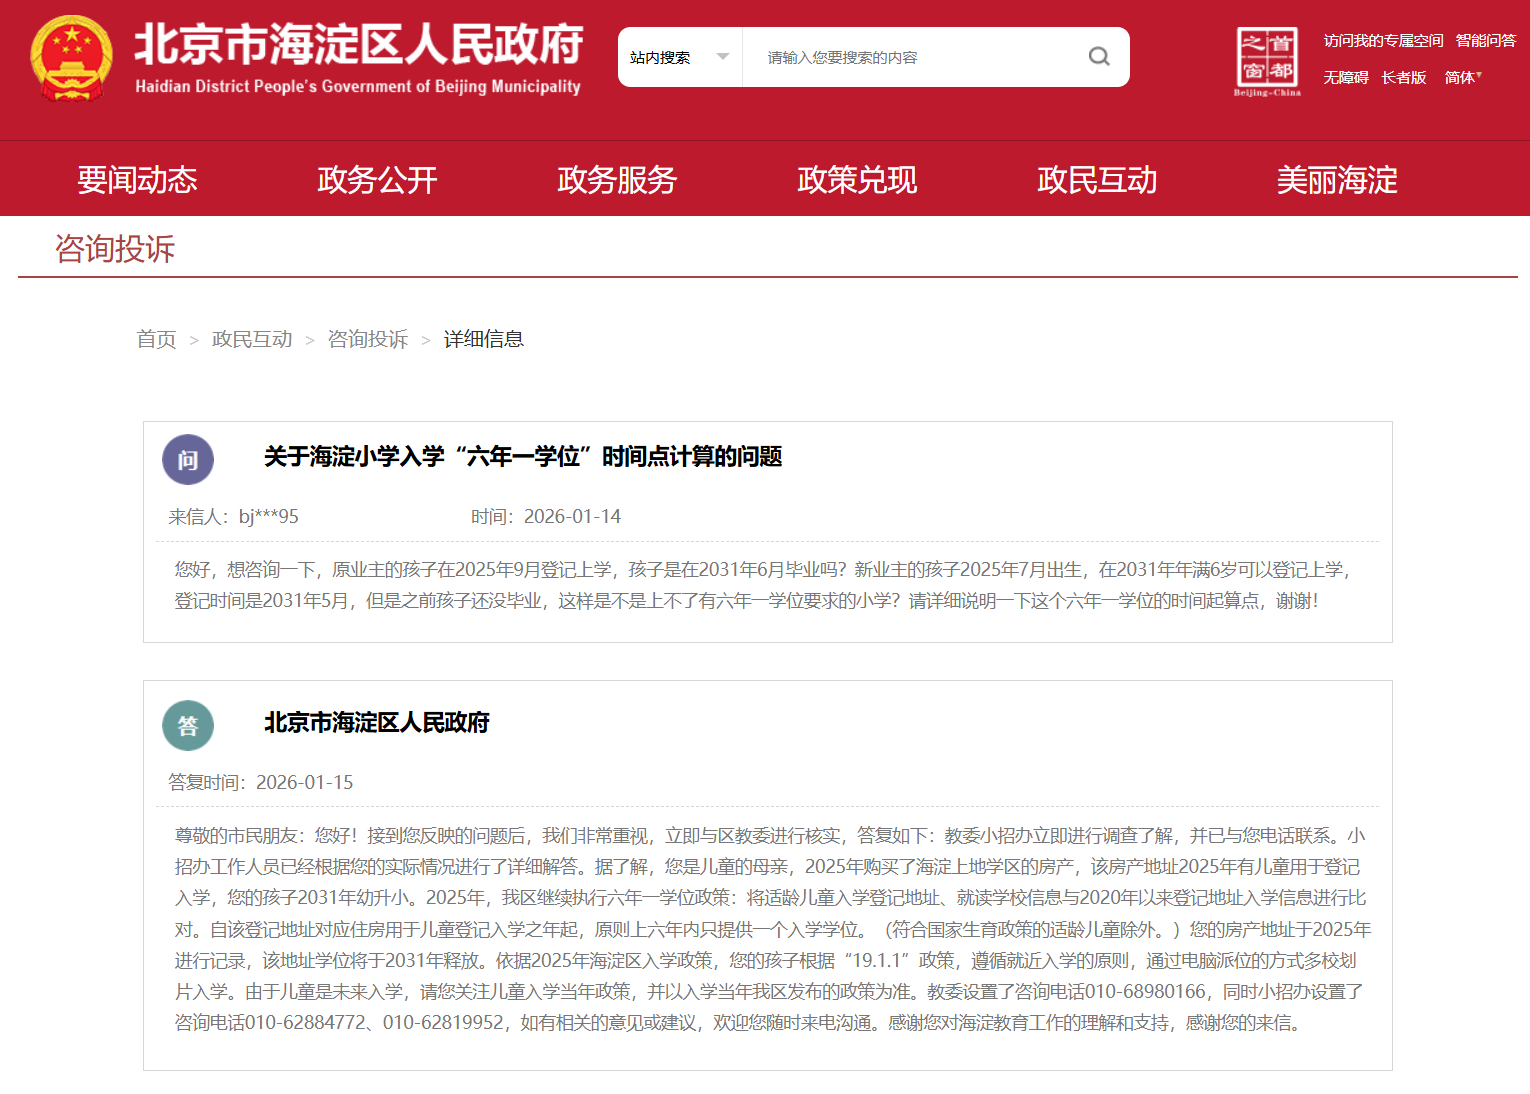
Task: Click the national emblem logo
Action: (x=71, y=58)
